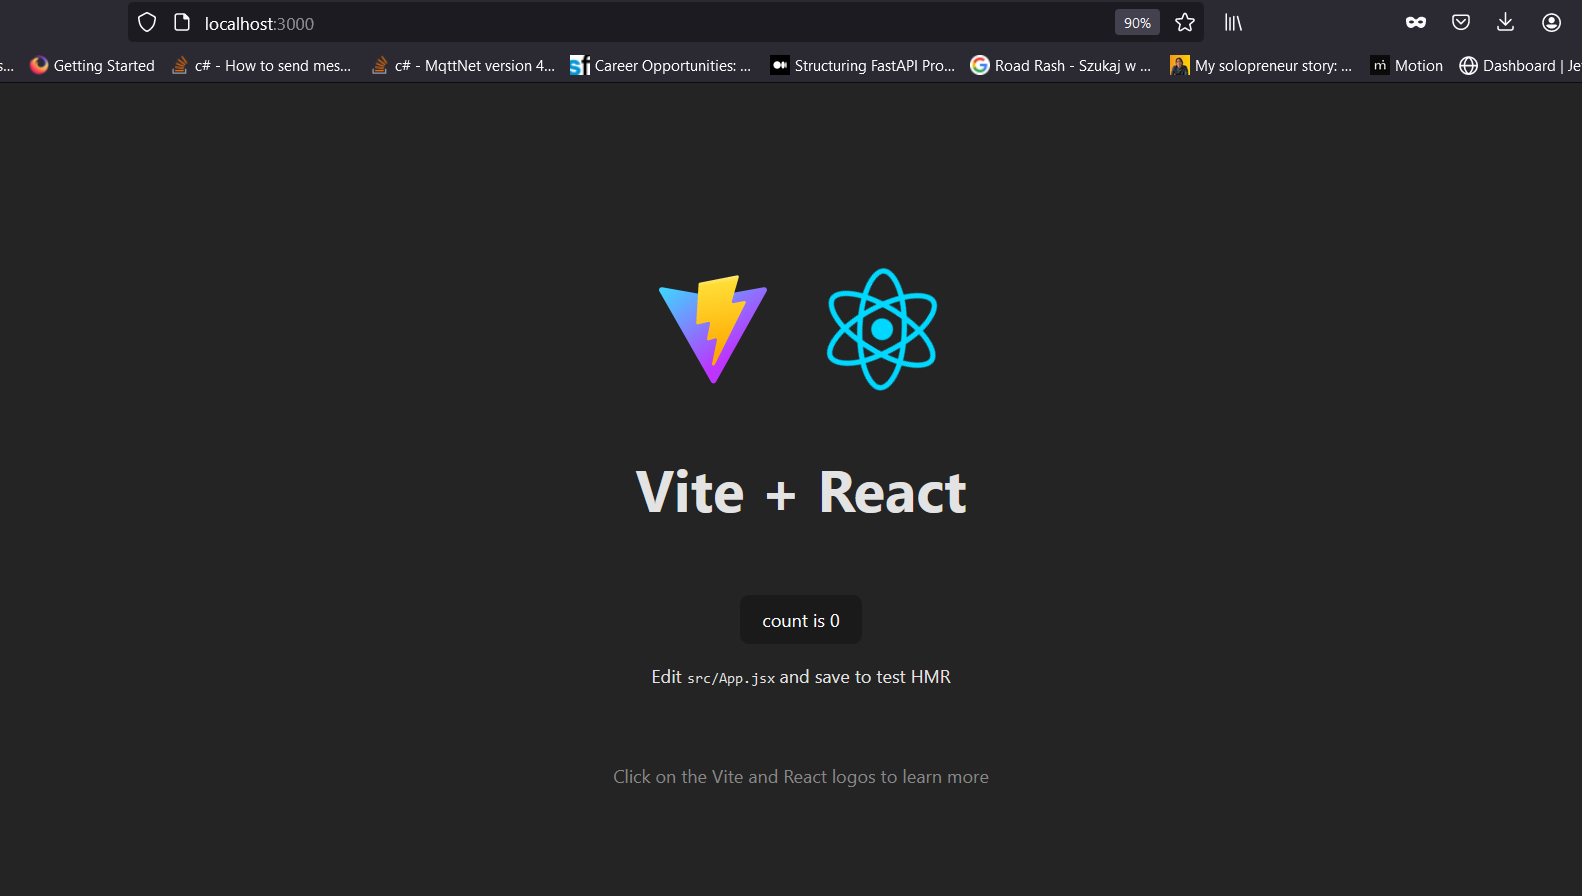Save page to Pocket icon
This screenshot has height=896, width=1582.
1461,22
